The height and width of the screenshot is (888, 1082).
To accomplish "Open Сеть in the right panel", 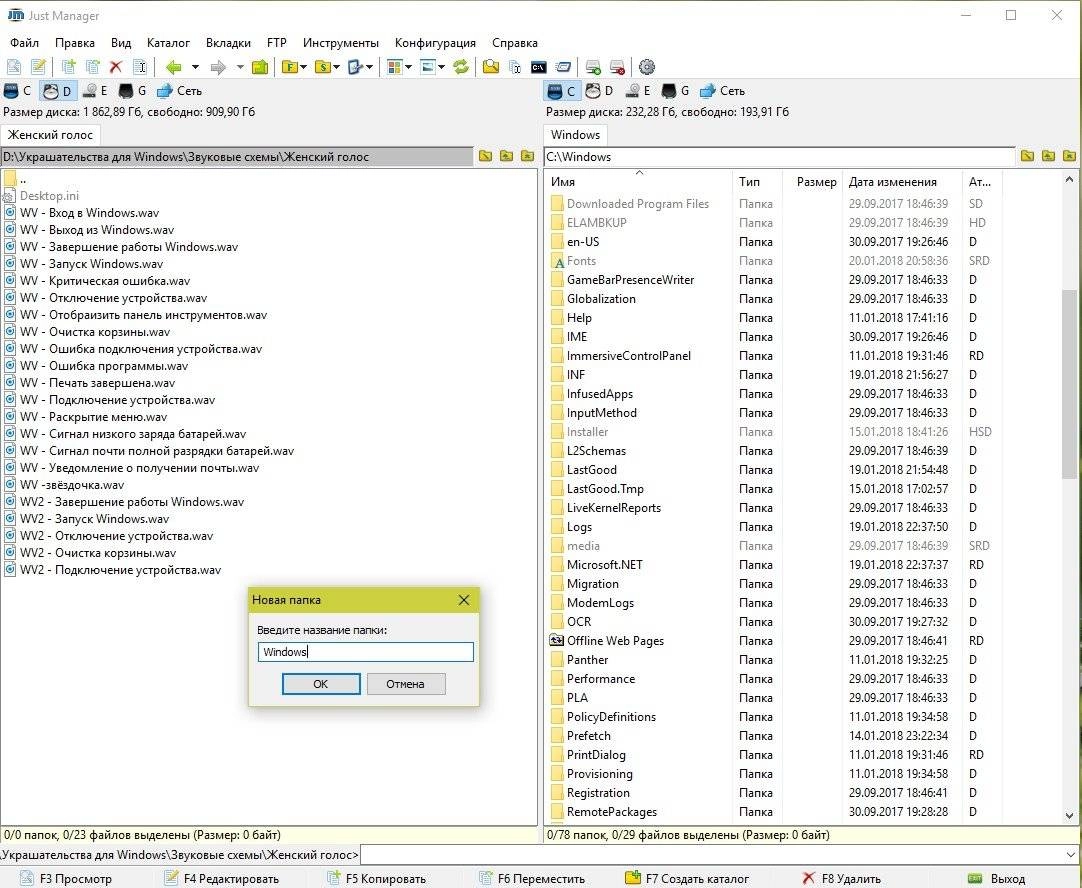I will [x=722, y=90].
